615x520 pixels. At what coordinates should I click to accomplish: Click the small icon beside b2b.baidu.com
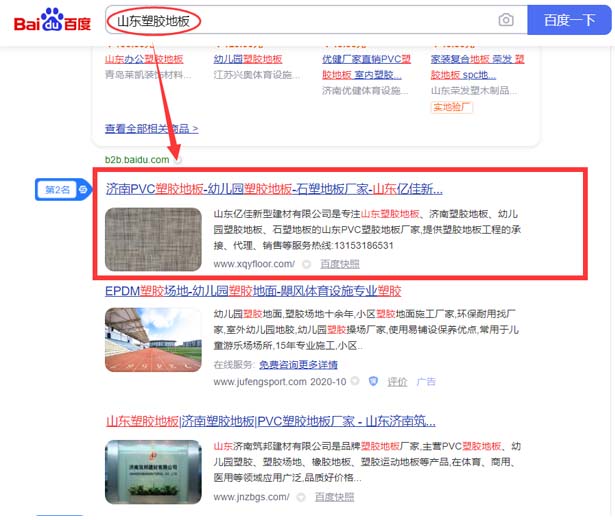(x=178, y=160)
